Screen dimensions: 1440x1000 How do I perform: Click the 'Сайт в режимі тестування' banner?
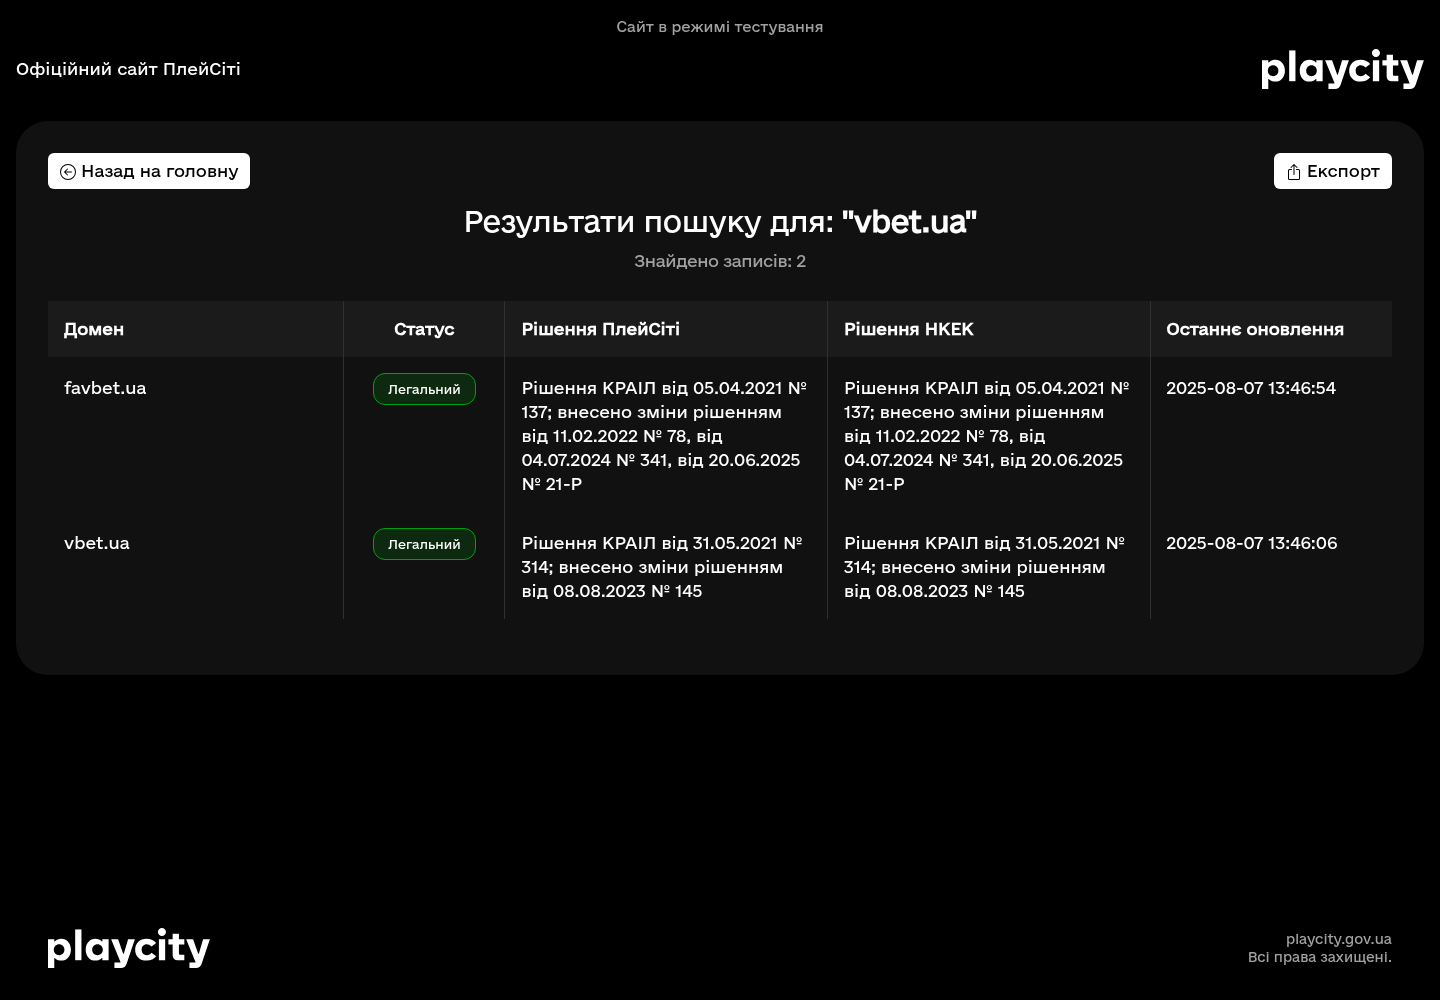720,27
